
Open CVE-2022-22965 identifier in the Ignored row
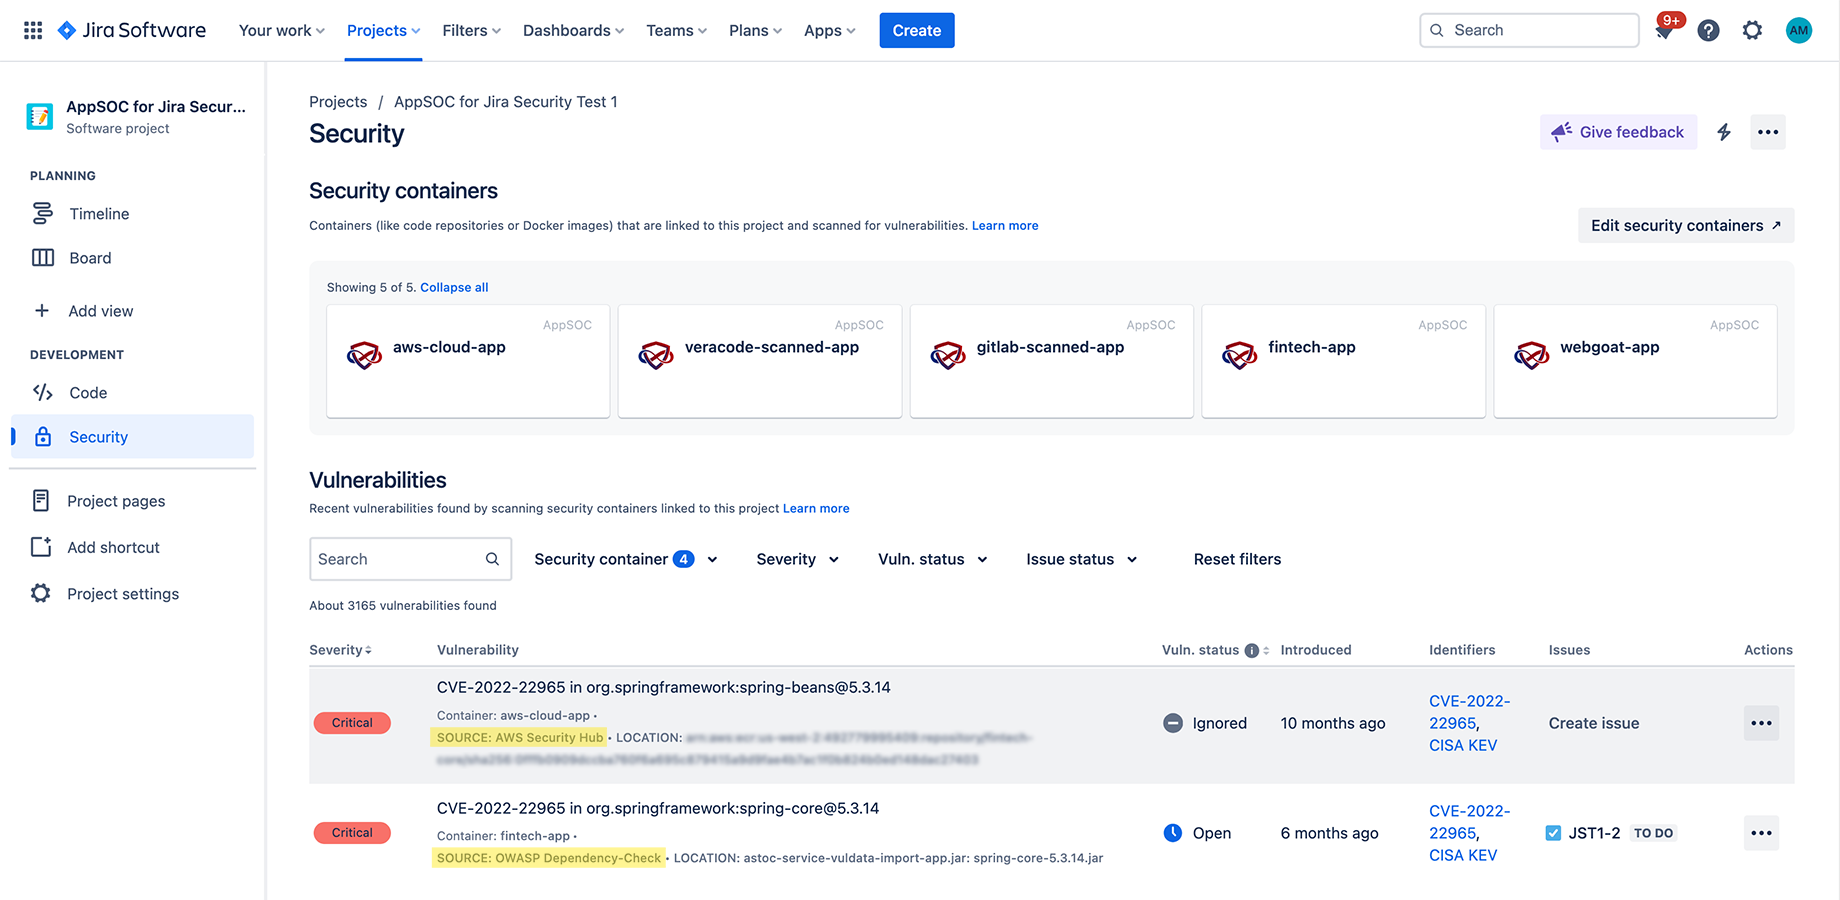point(1469,712)
